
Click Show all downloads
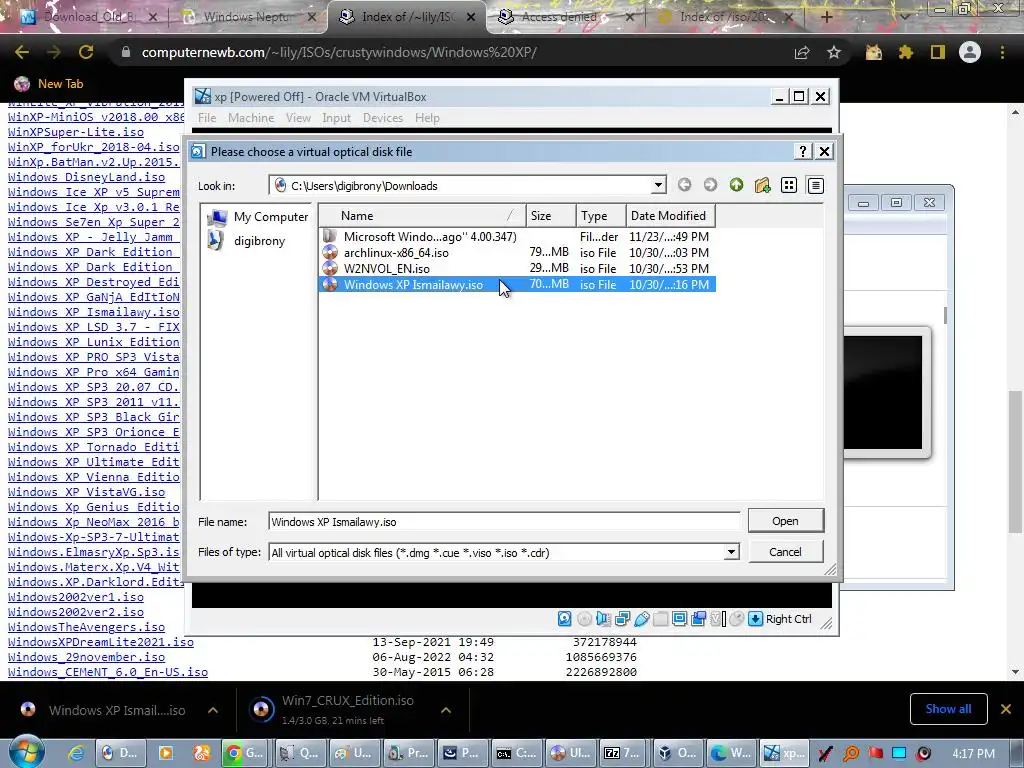pos(948,709)
